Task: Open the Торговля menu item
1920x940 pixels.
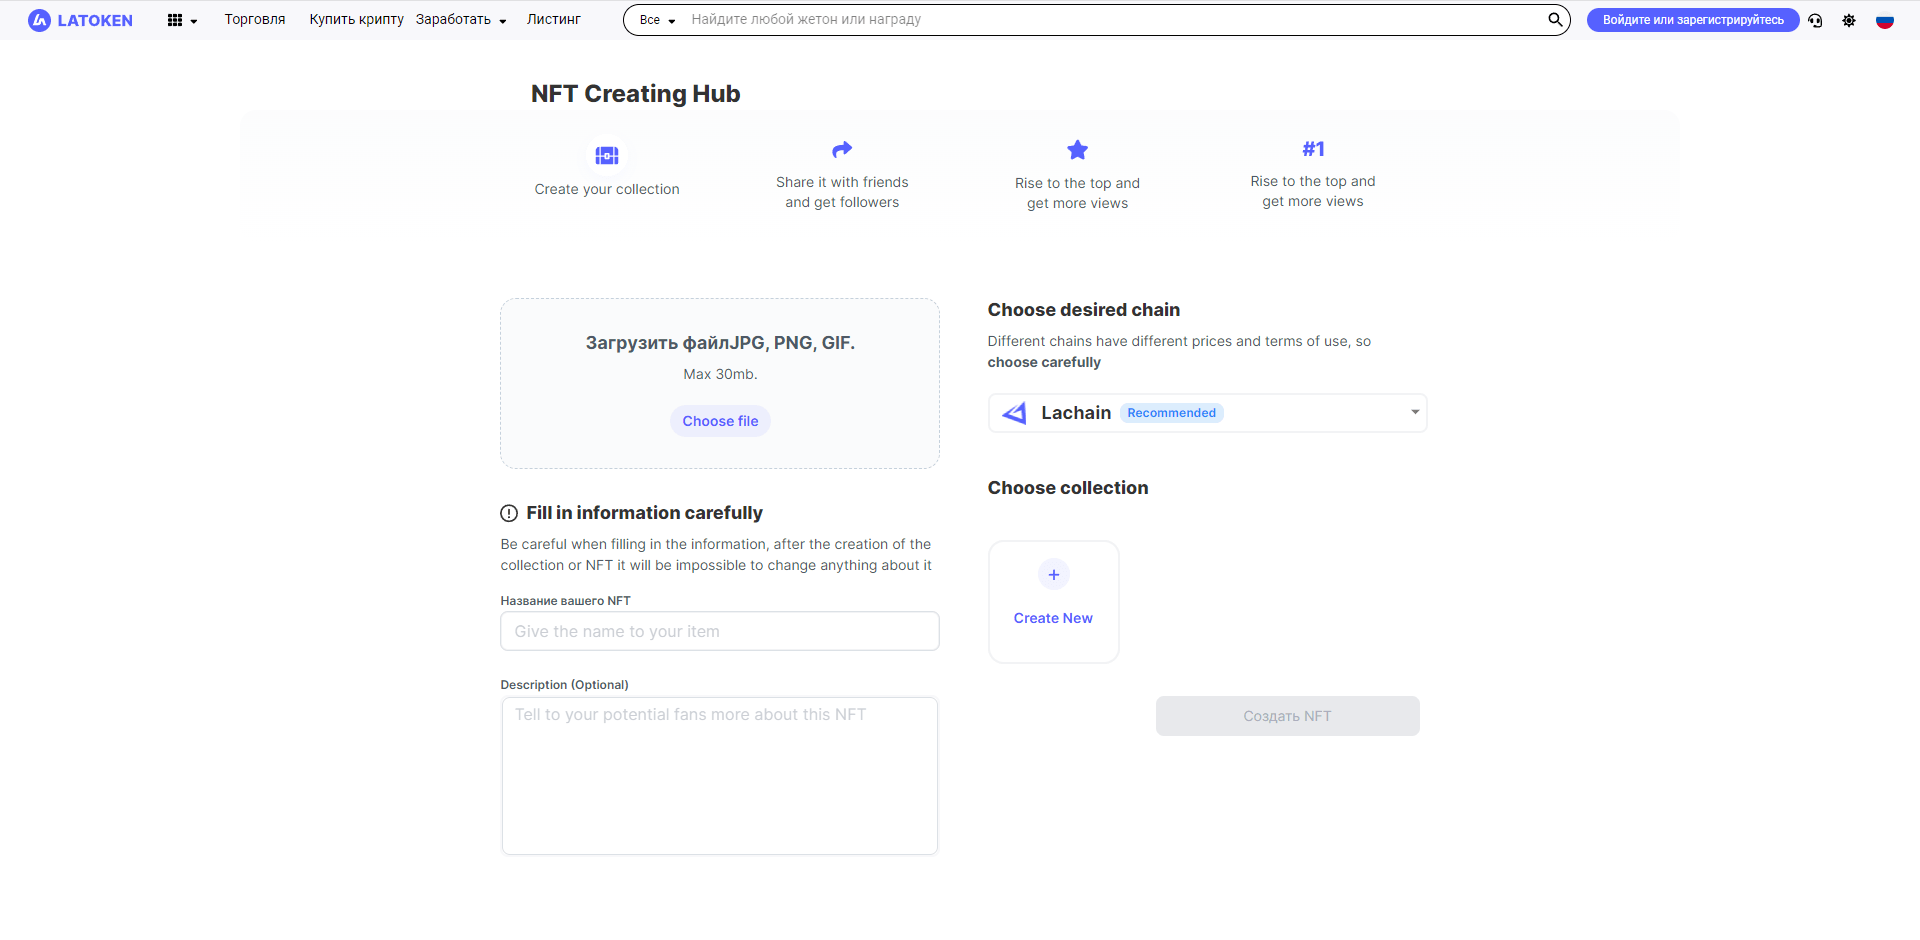Action: [x=255, y=20]
